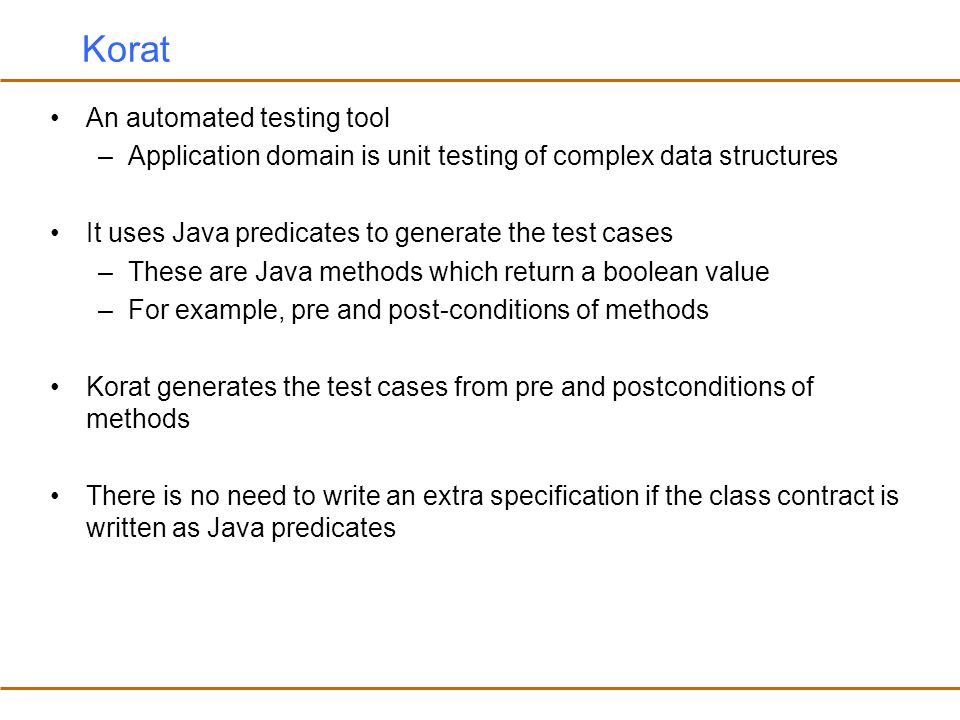Click the orange line under the title
The width and height of the screenshot is (960, 720).
(480, 80)
